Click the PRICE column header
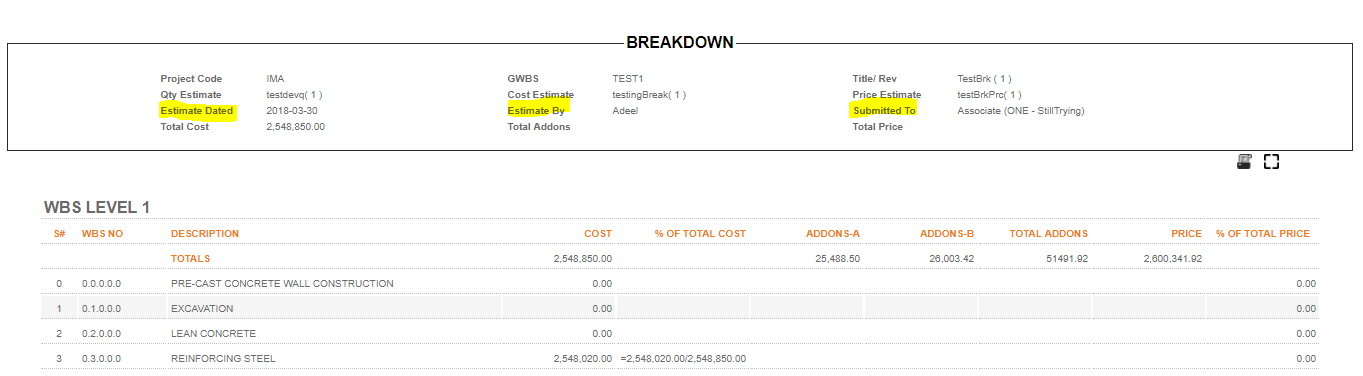 click(x=1187, y=234)
